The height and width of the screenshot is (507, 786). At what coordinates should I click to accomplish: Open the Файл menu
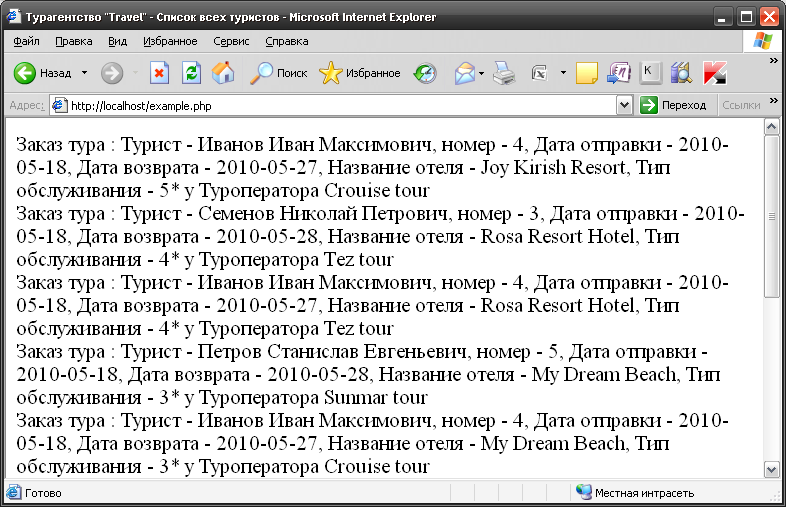pos(26,41)
